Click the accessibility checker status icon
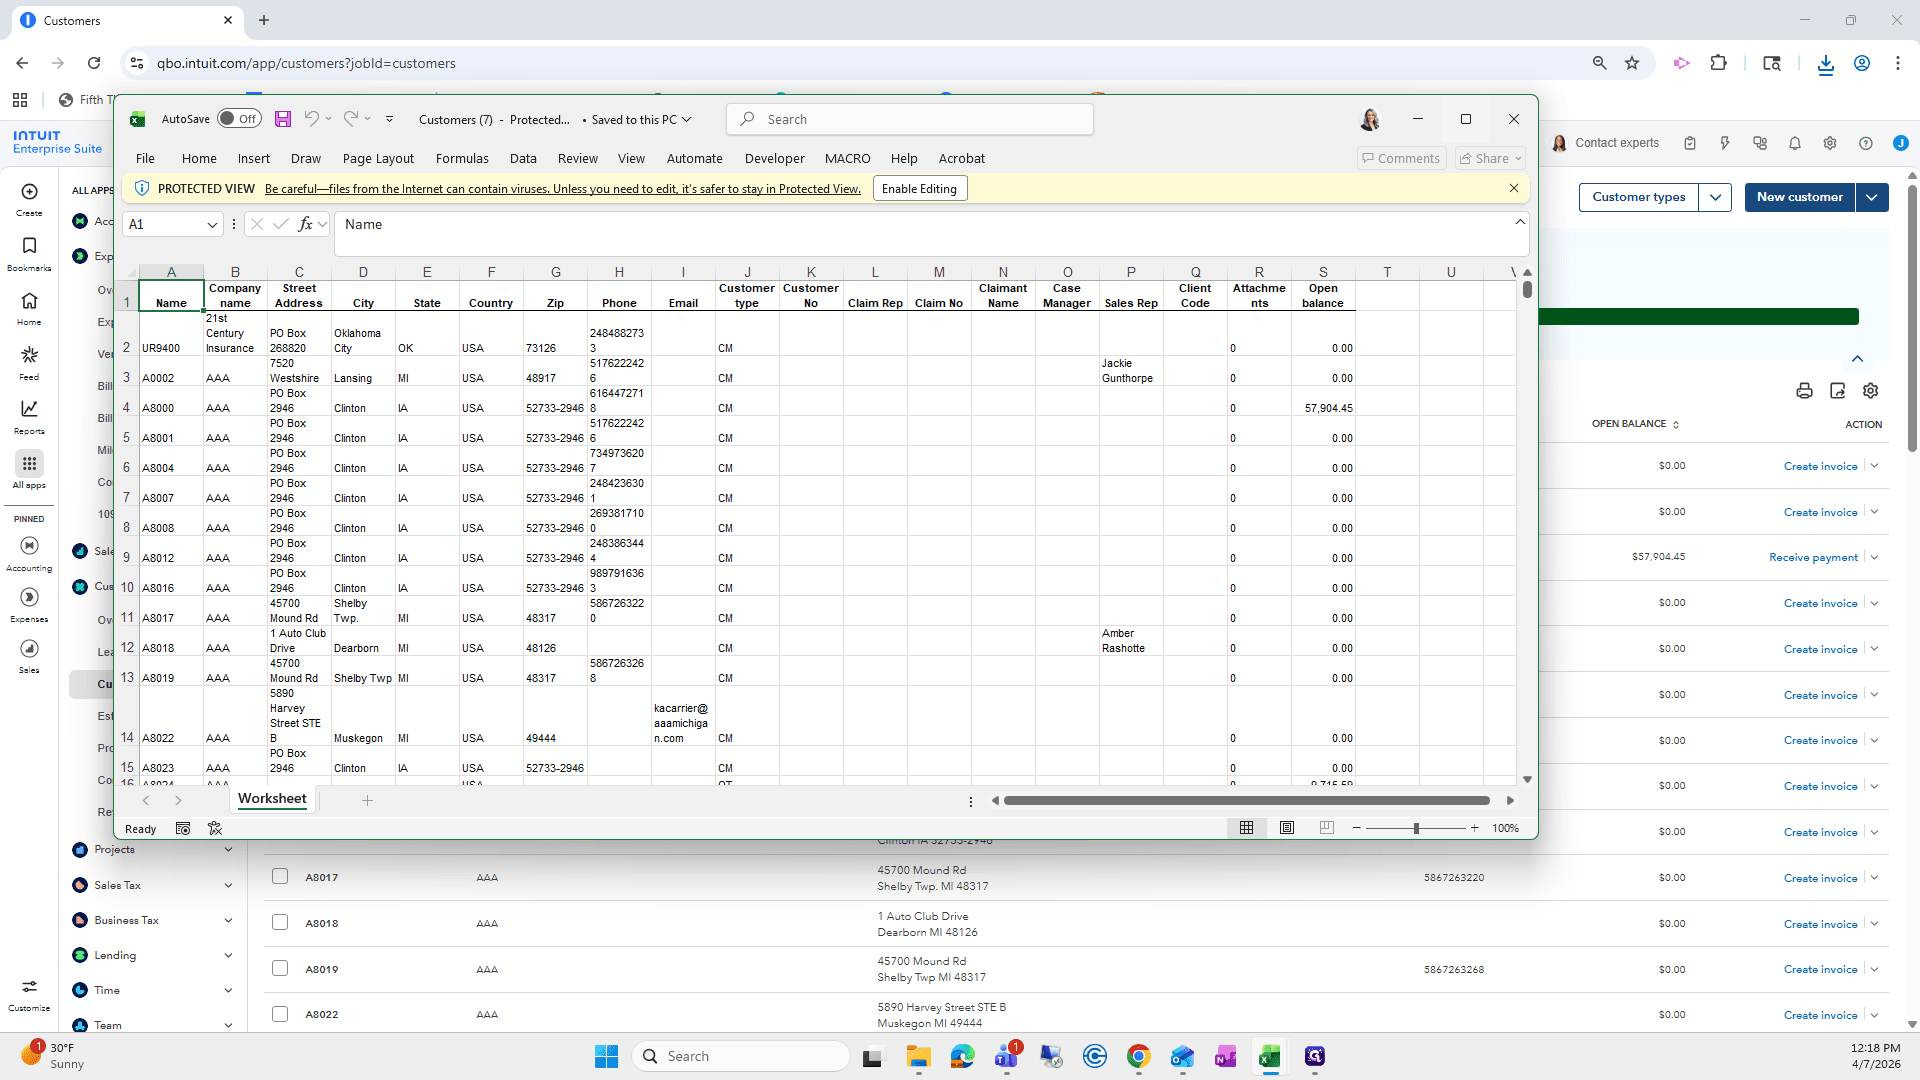The width and height of the screenshot is (1920, 1080). 215,829
